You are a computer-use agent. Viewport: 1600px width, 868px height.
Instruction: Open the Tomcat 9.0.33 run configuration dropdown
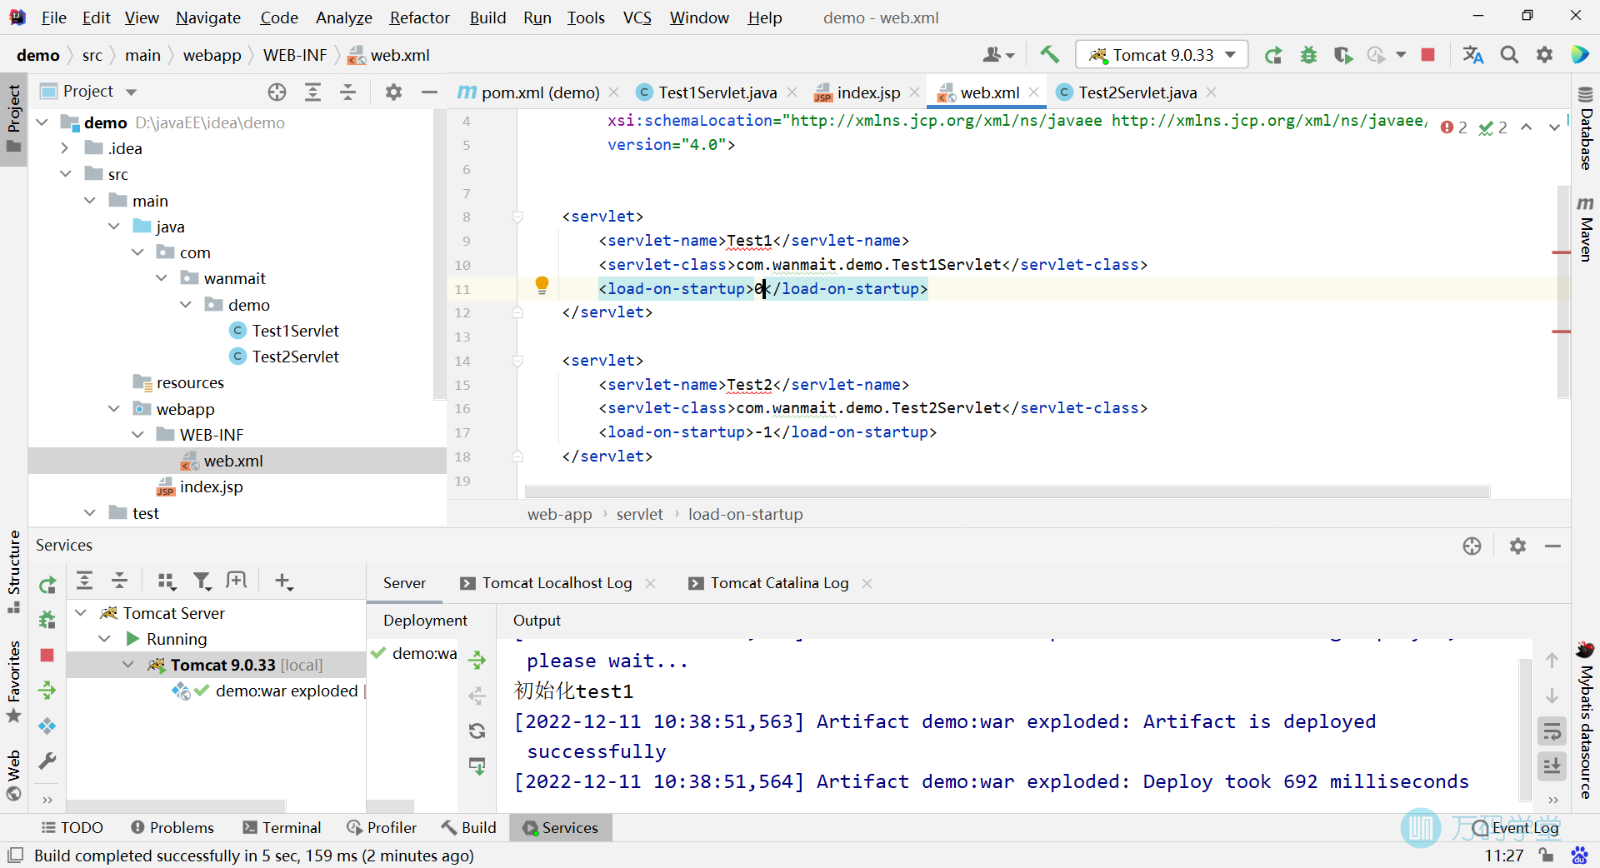(x=1163, y=55)
